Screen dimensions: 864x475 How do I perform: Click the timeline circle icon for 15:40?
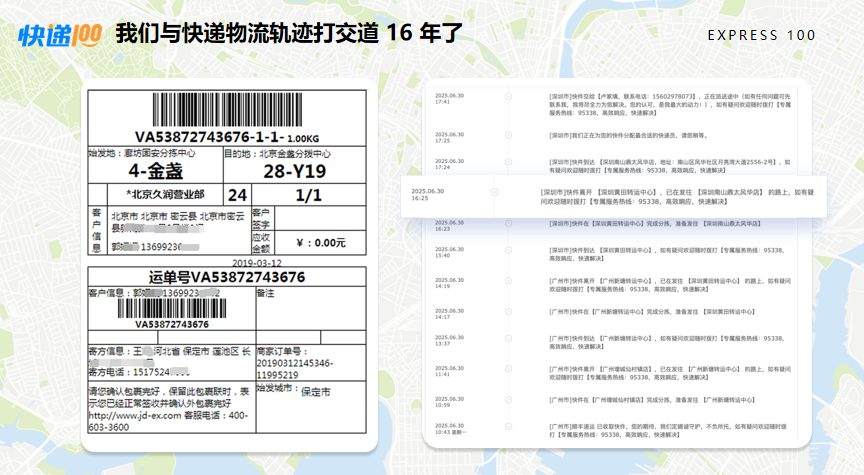[x=509, y=250]
